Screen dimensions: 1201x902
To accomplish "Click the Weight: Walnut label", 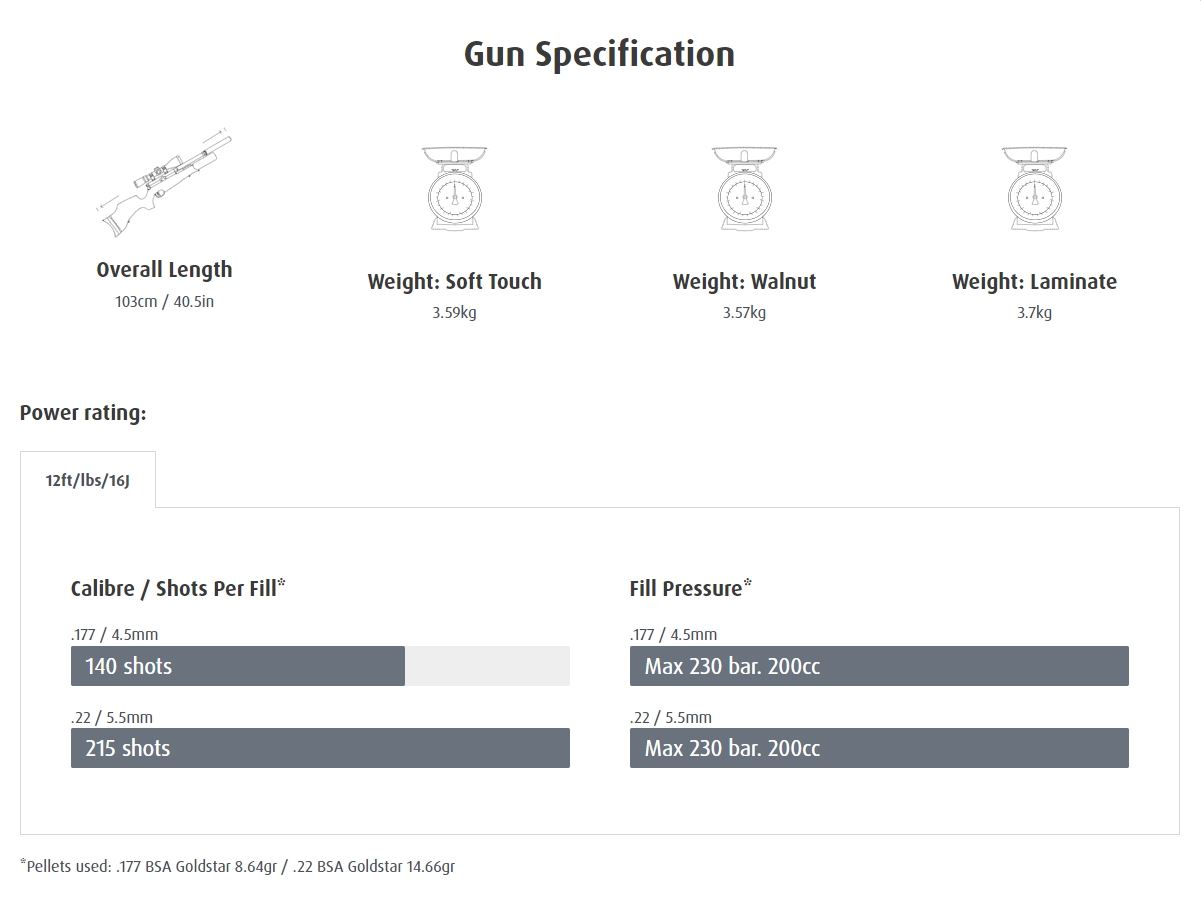I will coord(744,282).
